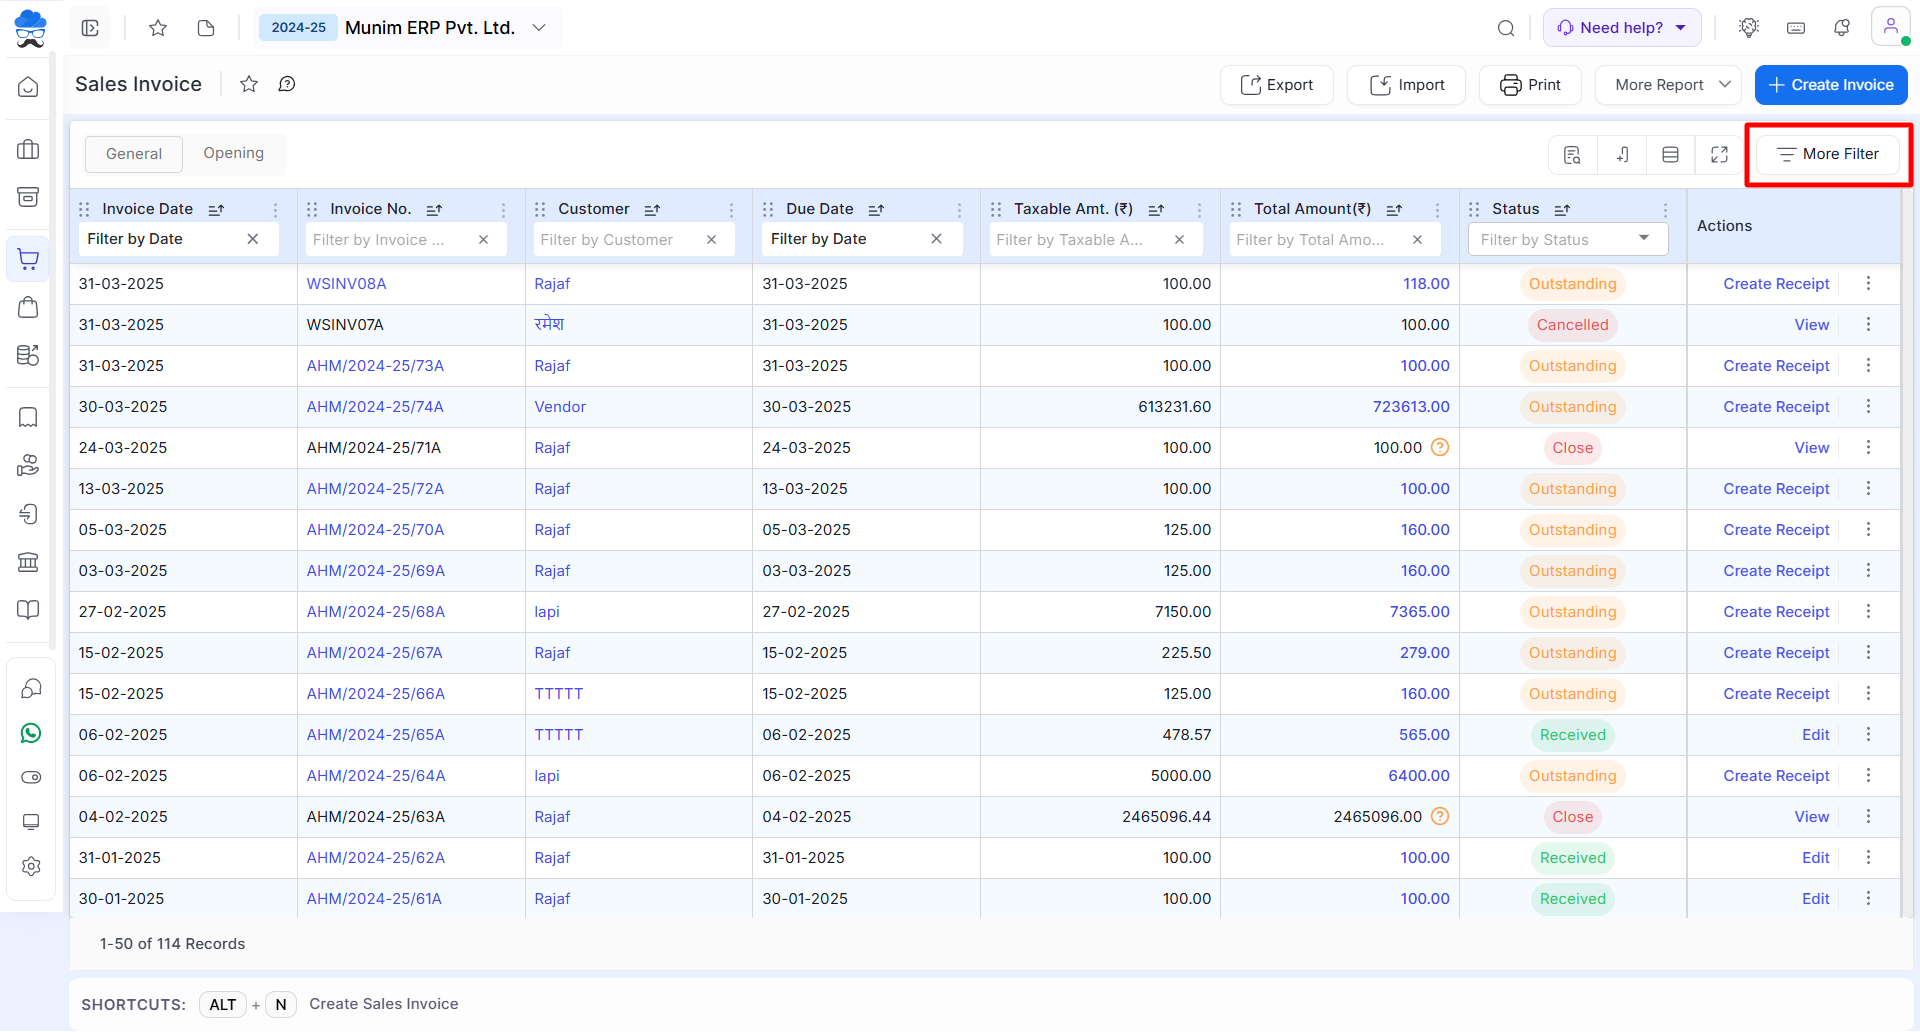Open row menu for invoice WSINV08A
Image resolution: width=1920 pixels, height=1032 pixels.
click(1868, 284)
